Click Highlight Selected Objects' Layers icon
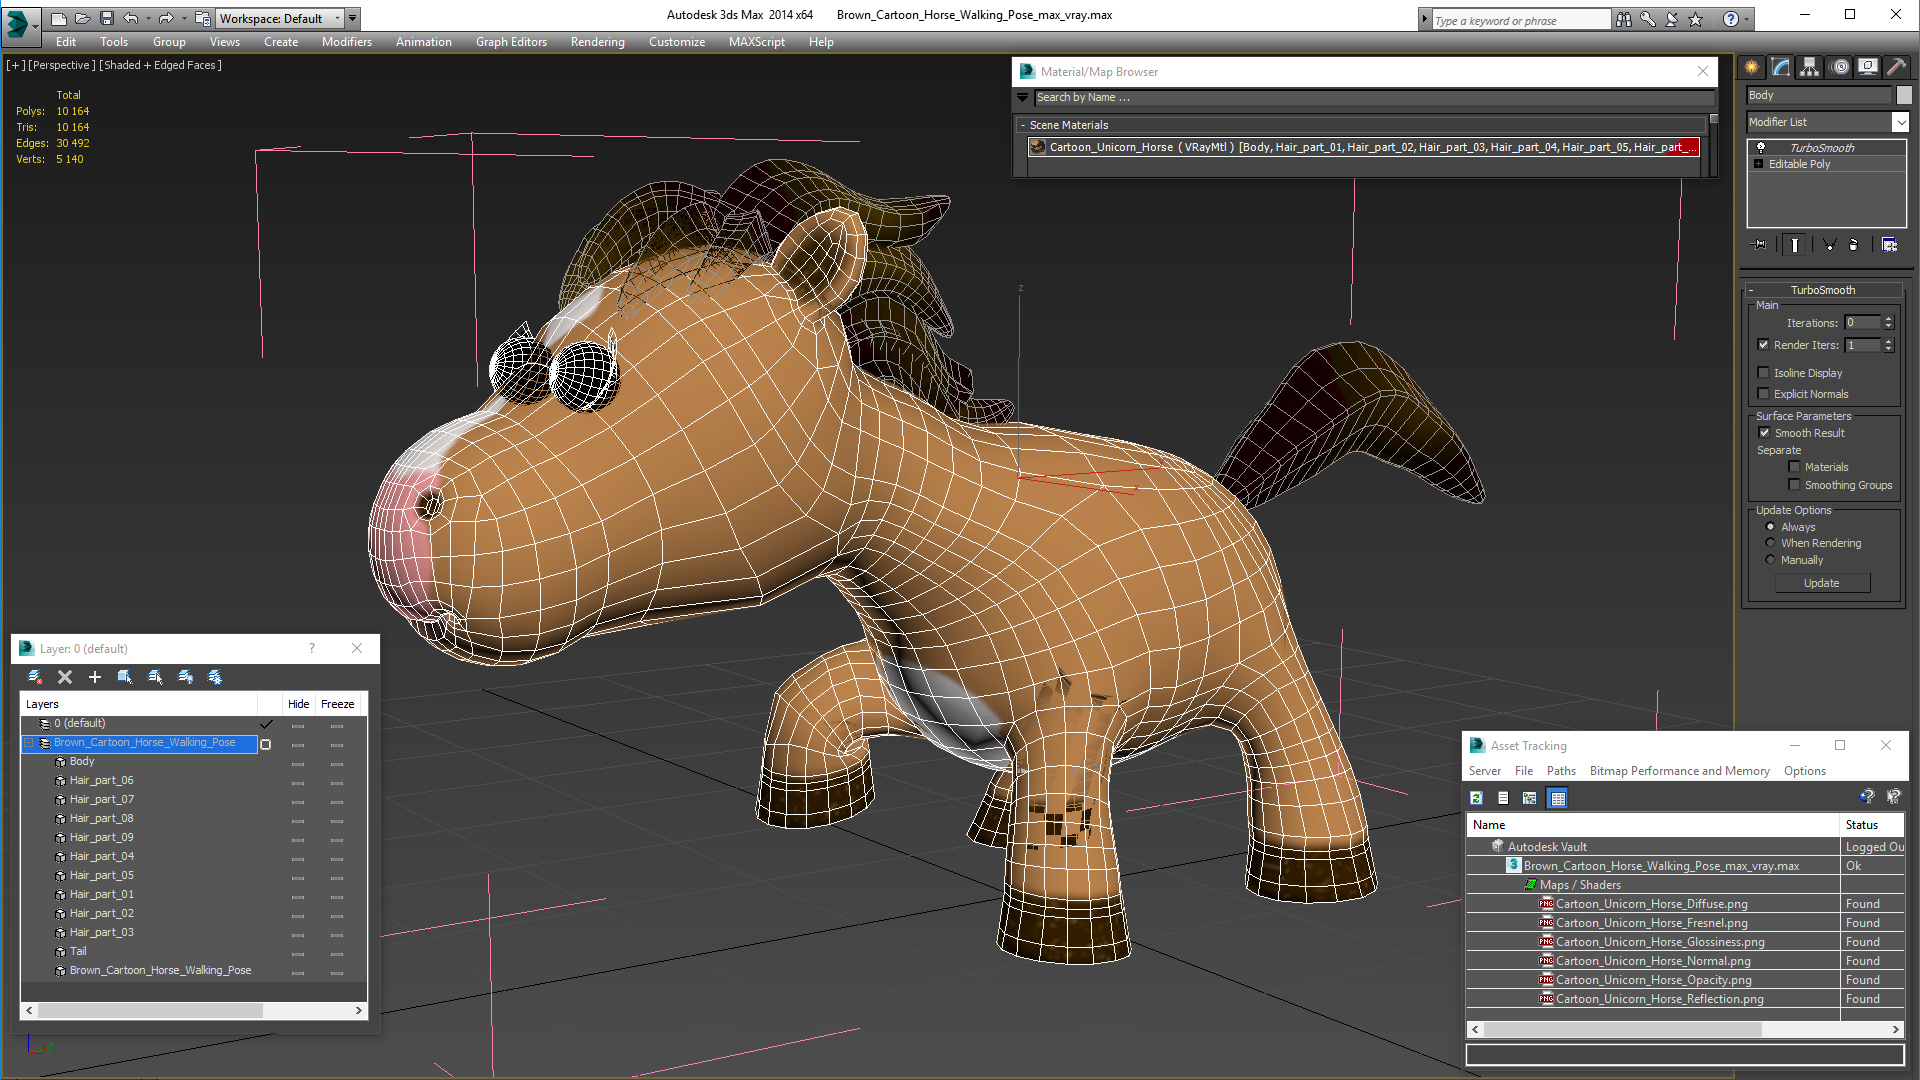This screenshot has height=1080, width=1920. (155, 677)
